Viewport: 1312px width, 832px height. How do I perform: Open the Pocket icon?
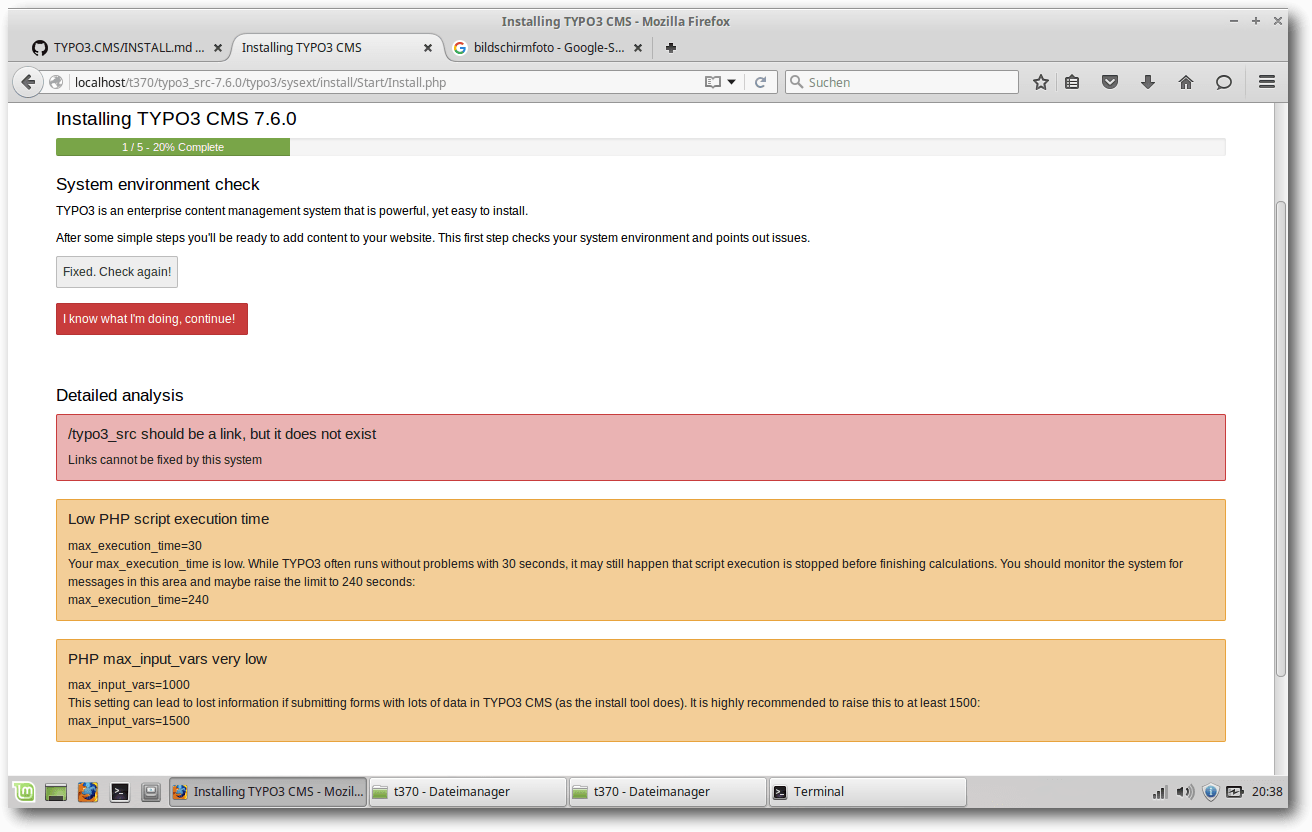(1110, 82)
